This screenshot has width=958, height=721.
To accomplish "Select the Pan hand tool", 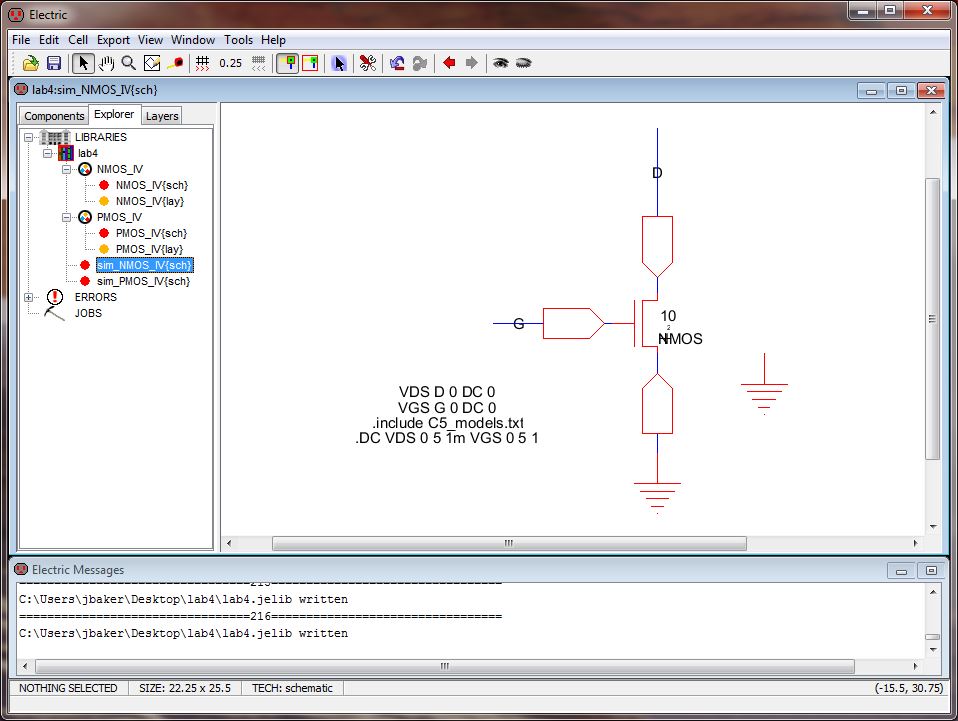I will tap(106, 63).
